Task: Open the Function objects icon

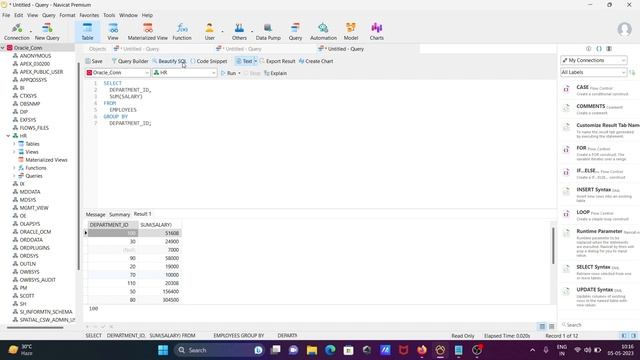Action: pos(182,31)
